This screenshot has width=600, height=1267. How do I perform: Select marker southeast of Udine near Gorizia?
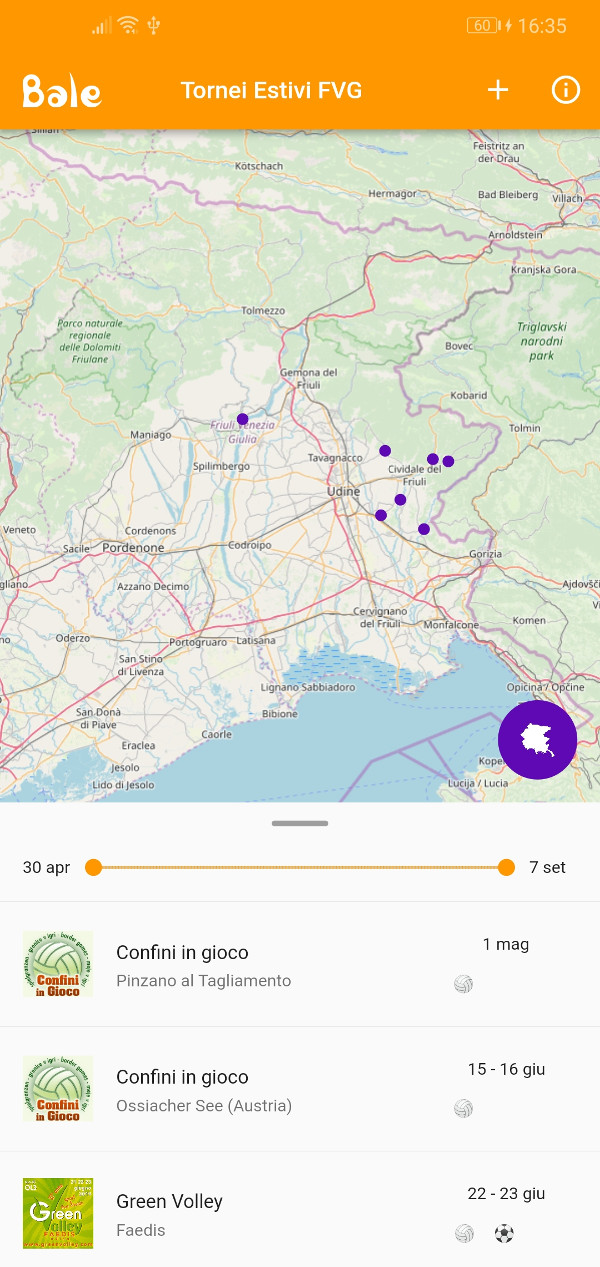[424, 529]
